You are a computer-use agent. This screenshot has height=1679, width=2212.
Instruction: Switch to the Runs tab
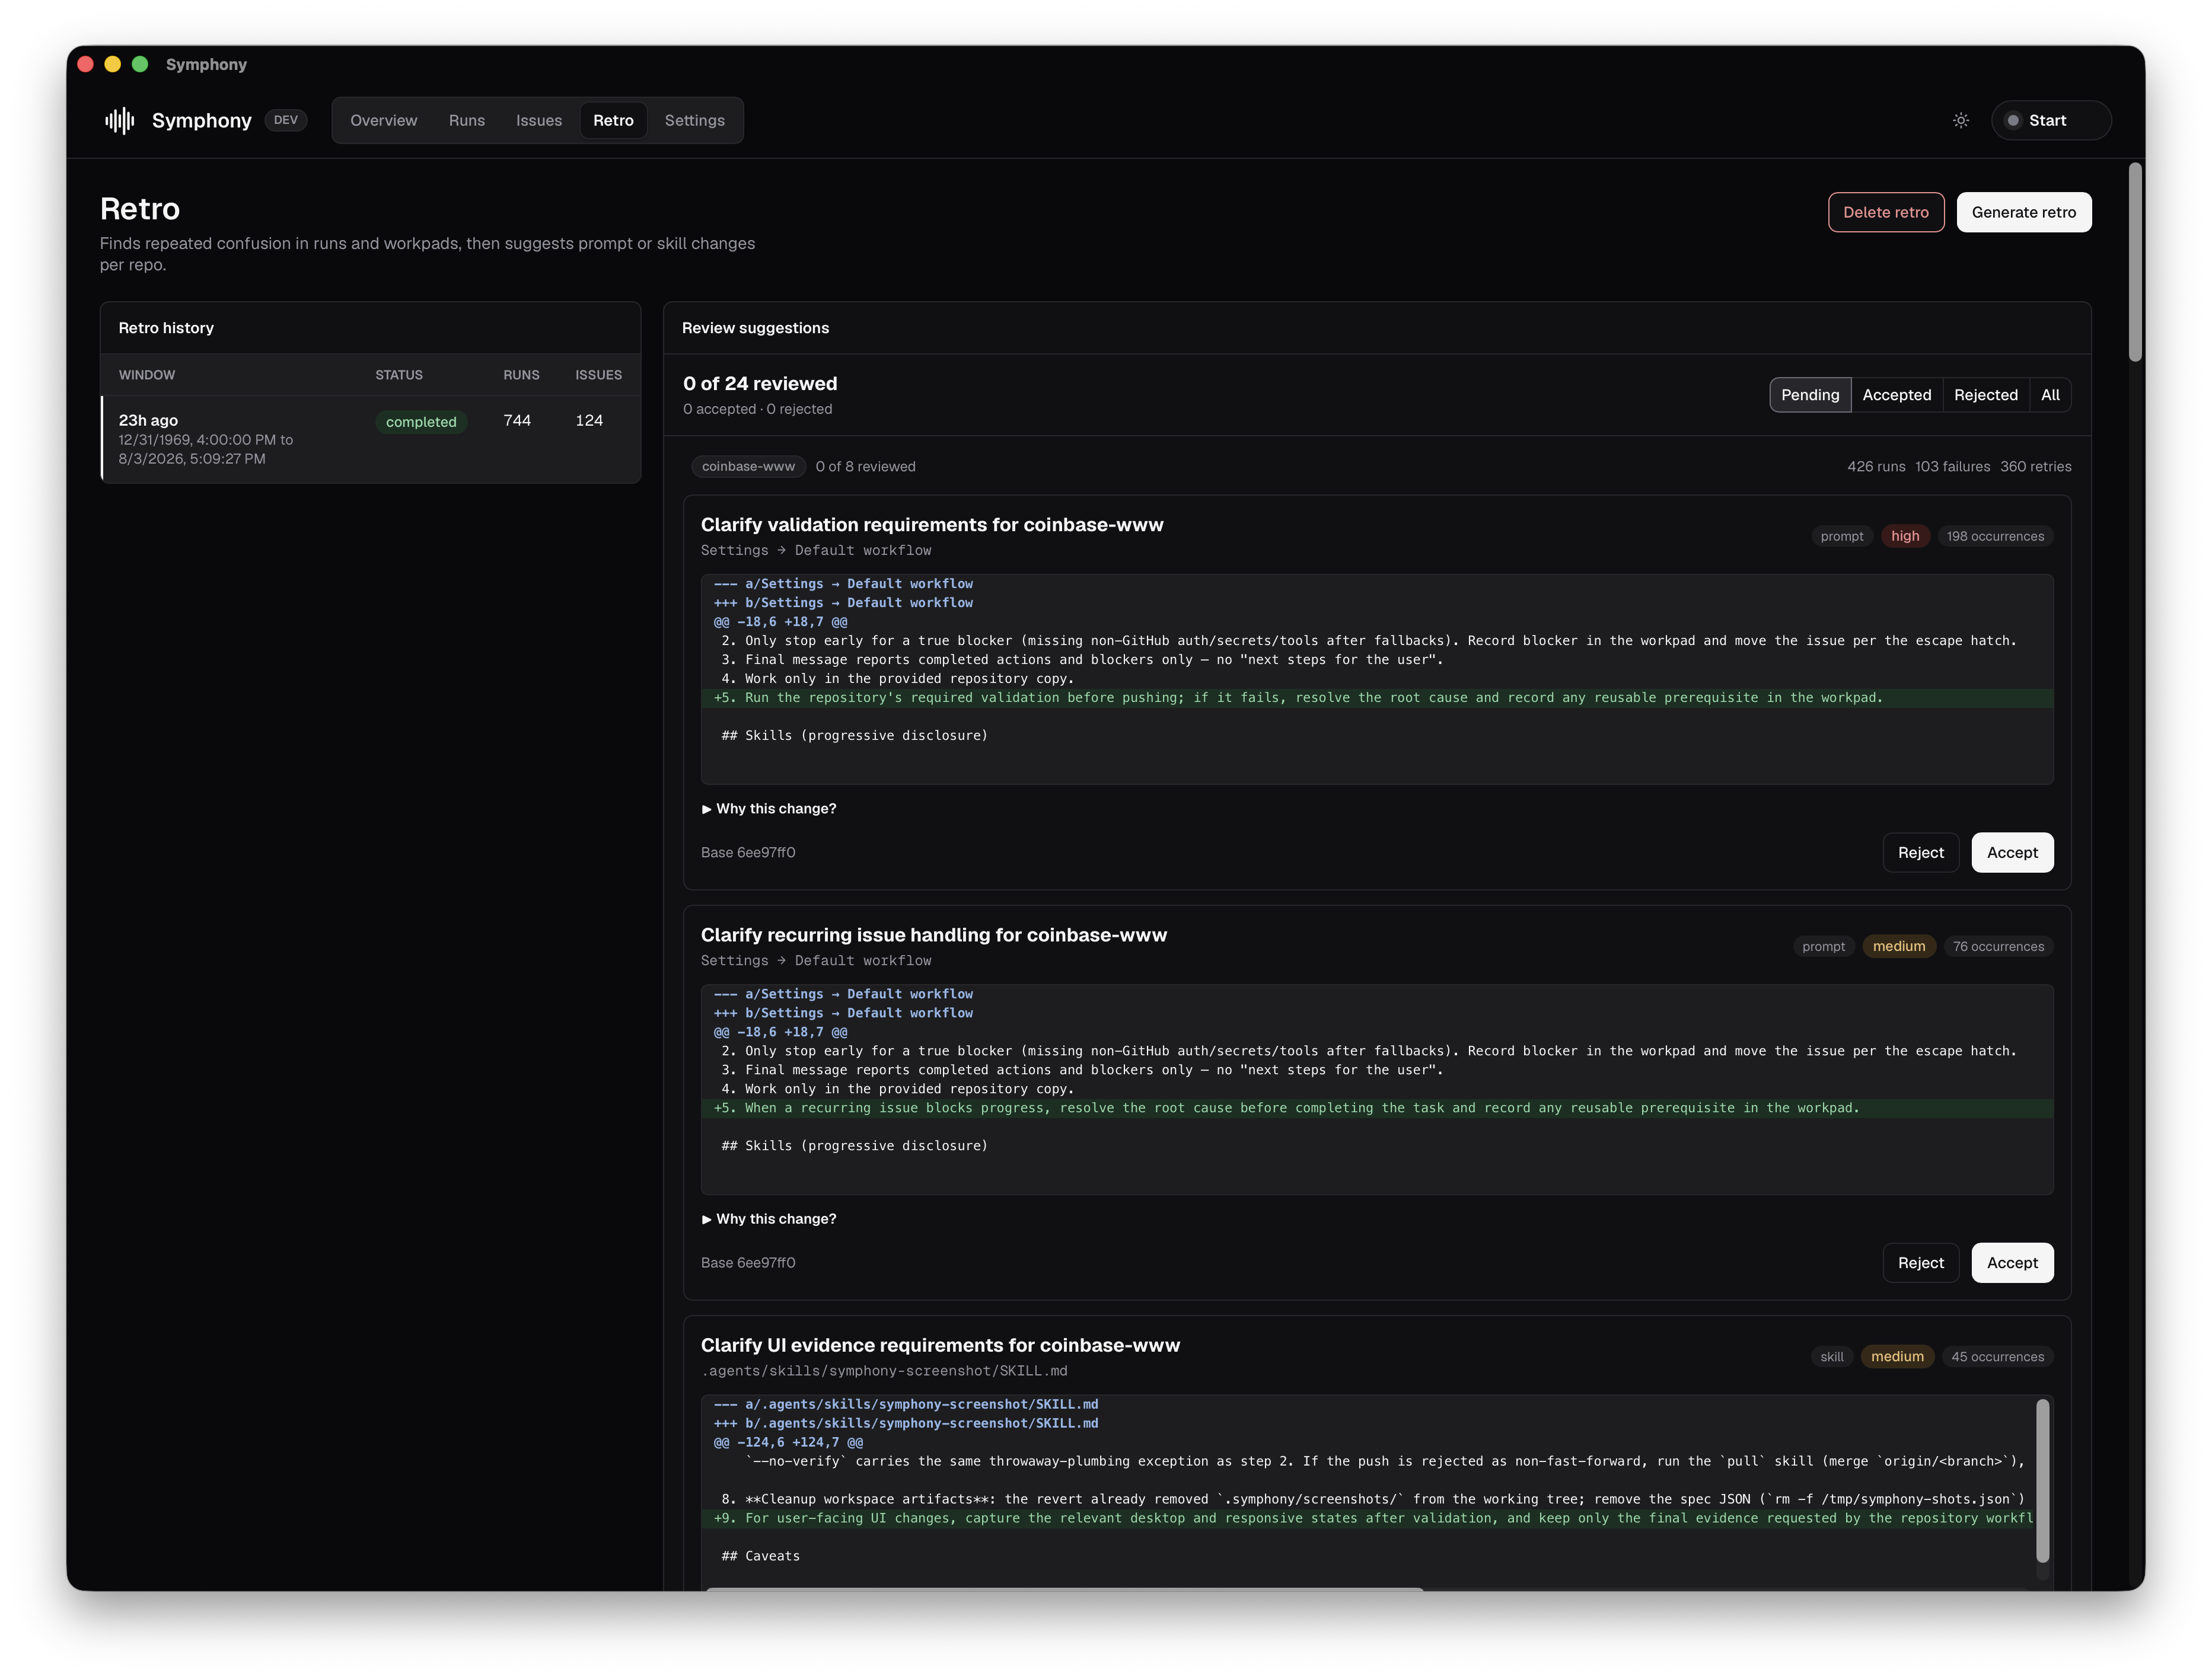click(x=466, y=120)
